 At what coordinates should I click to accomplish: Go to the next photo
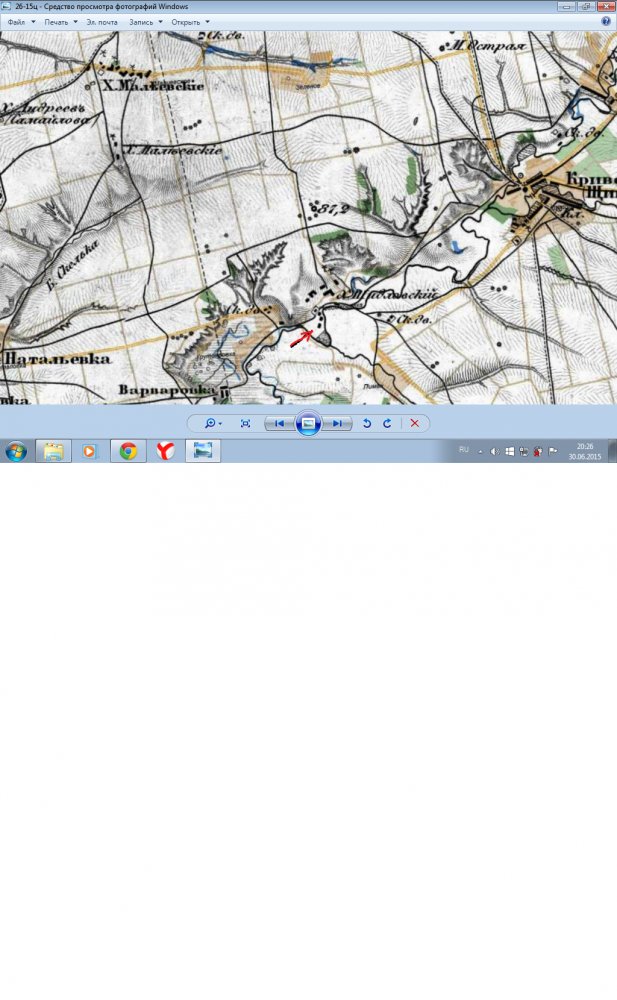tap(338, 424)
